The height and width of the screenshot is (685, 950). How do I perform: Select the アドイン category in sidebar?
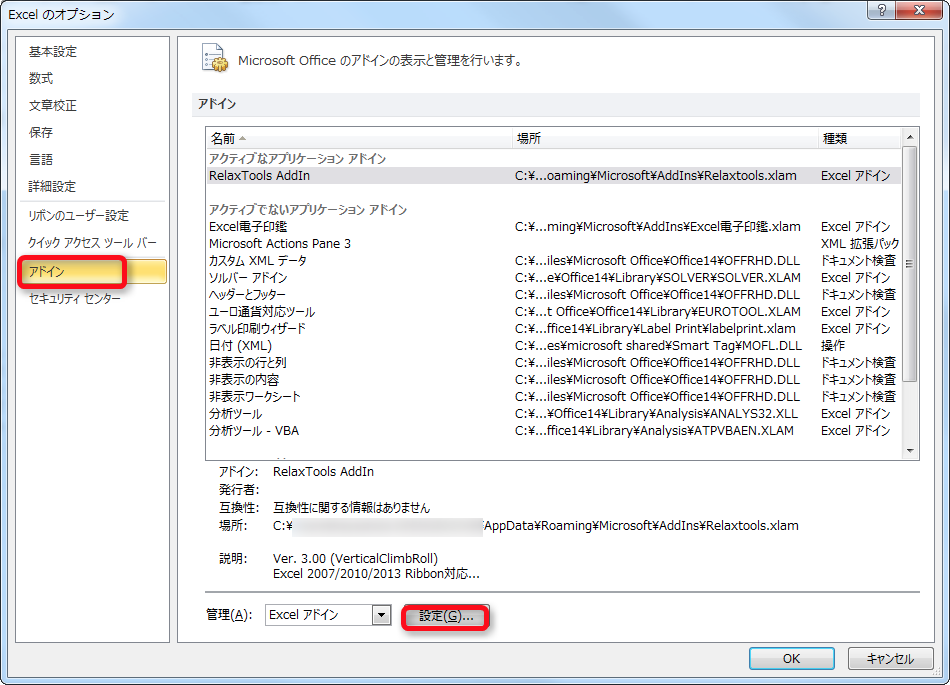coord(92,271)
